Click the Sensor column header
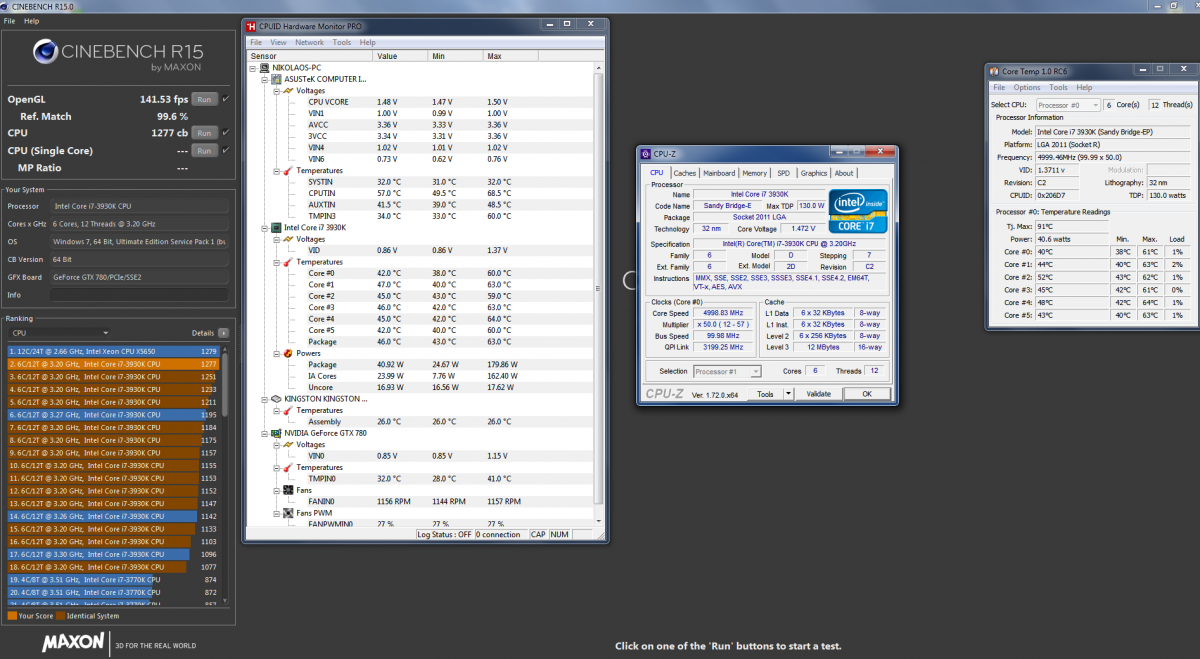Screen dimensions: 1200x659 pos(309,56)
